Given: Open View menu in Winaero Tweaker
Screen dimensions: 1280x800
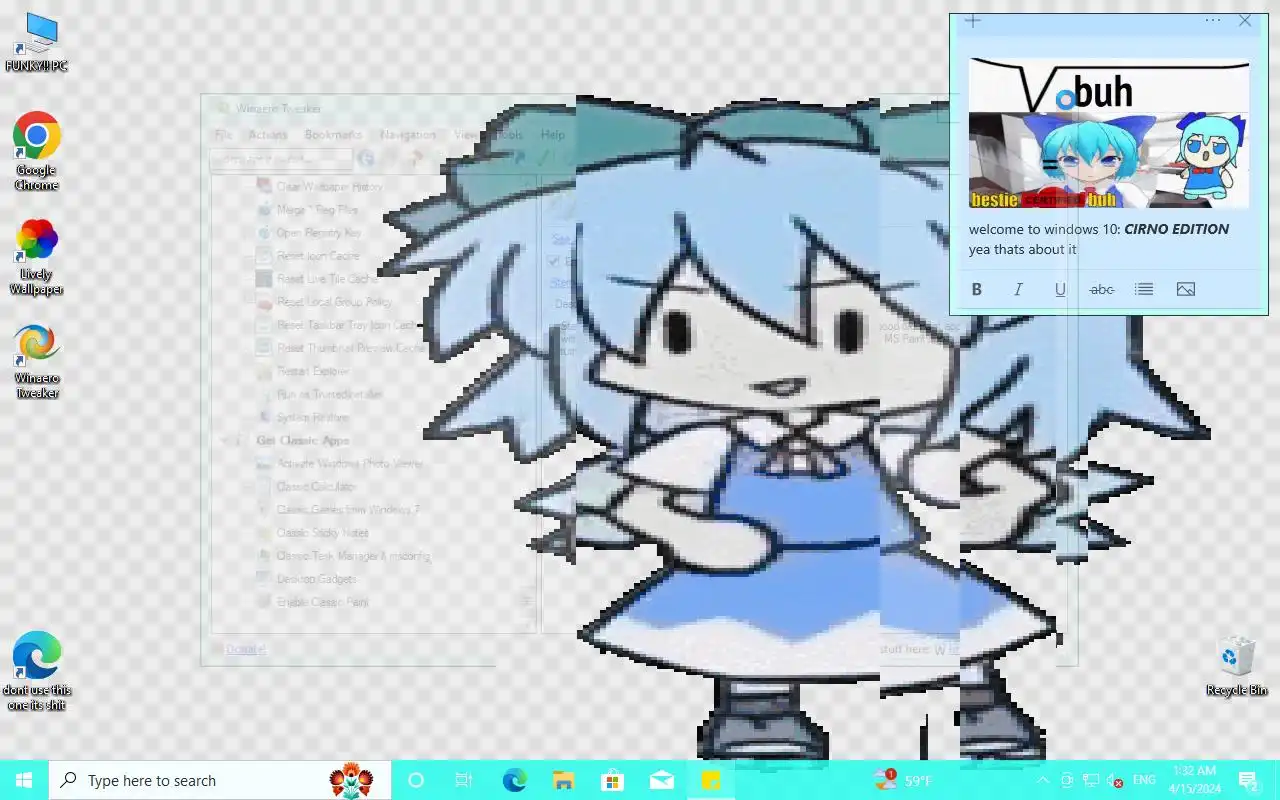Looking at the screenshot, I should point(466,135).
